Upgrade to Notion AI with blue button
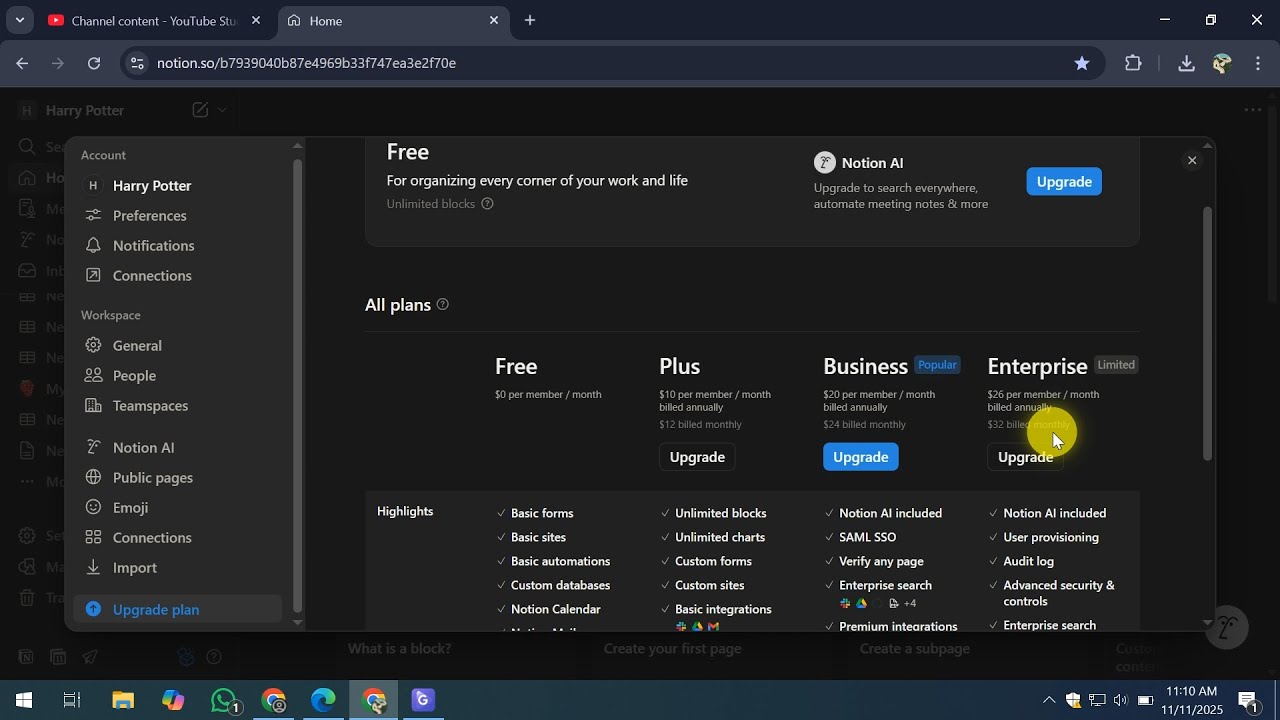1280x720 pixels. point(1064,182)
